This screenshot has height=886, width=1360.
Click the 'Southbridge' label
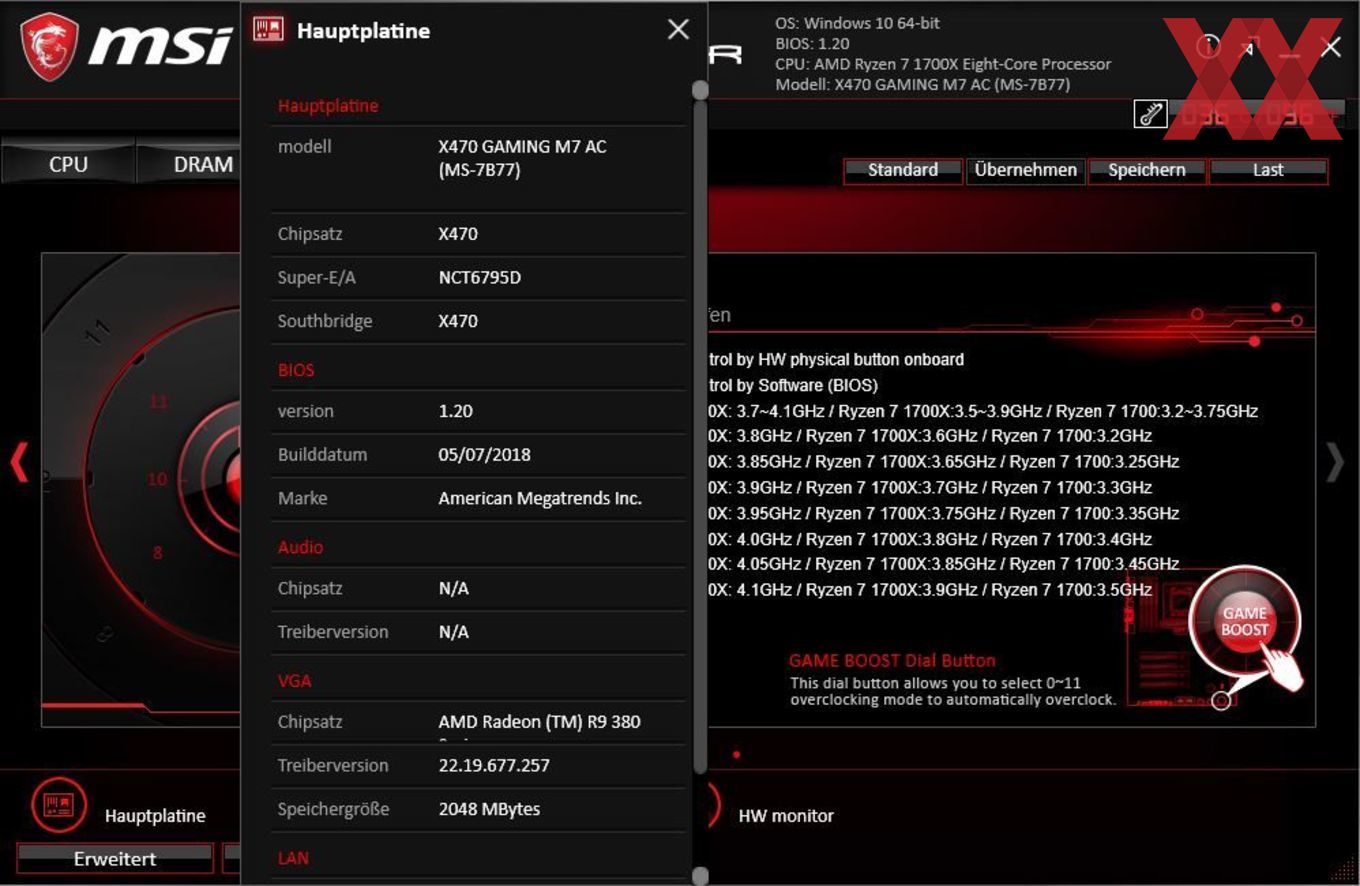(x=325, y=322)
